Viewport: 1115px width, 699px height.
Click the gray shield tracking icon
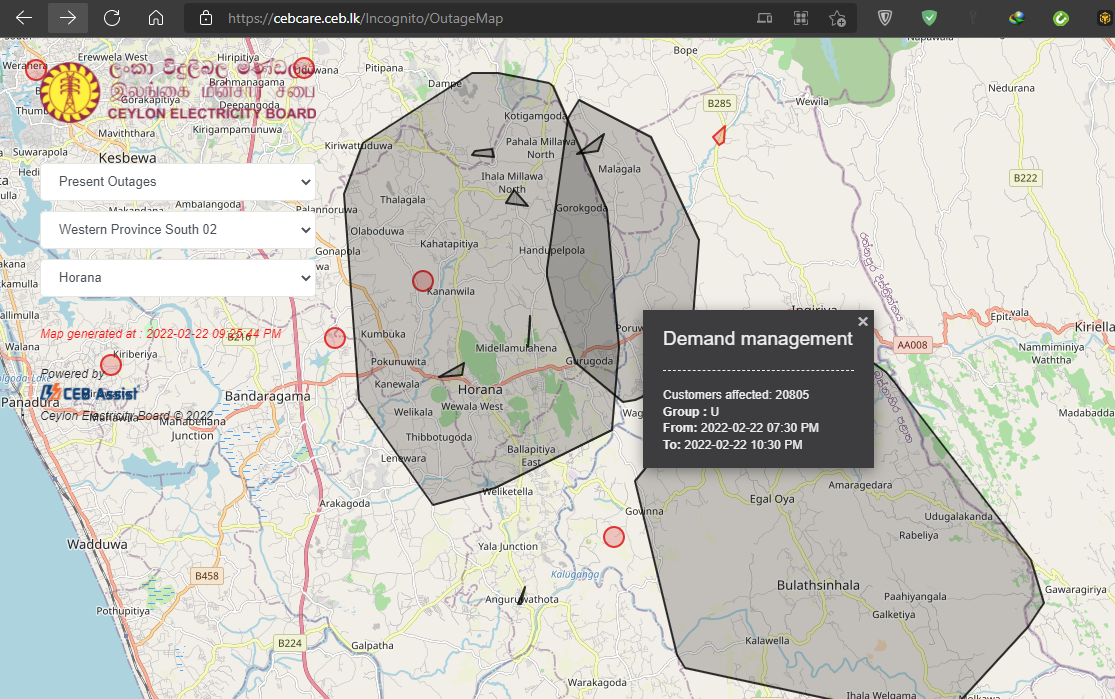pyautogui.click(x=885, y=18)
